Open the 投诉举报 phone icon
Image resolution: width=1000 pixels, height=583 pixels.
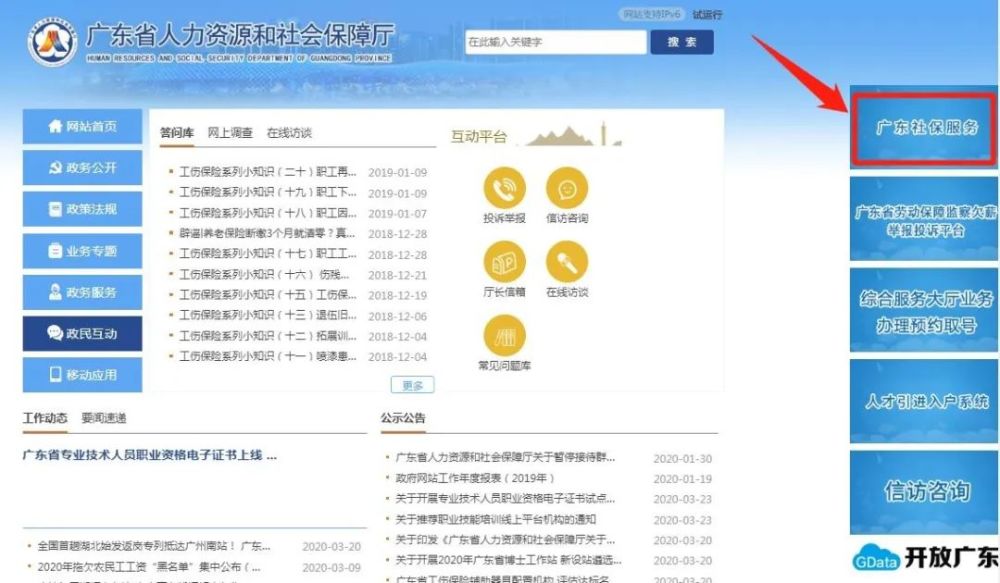click(504, 188)
